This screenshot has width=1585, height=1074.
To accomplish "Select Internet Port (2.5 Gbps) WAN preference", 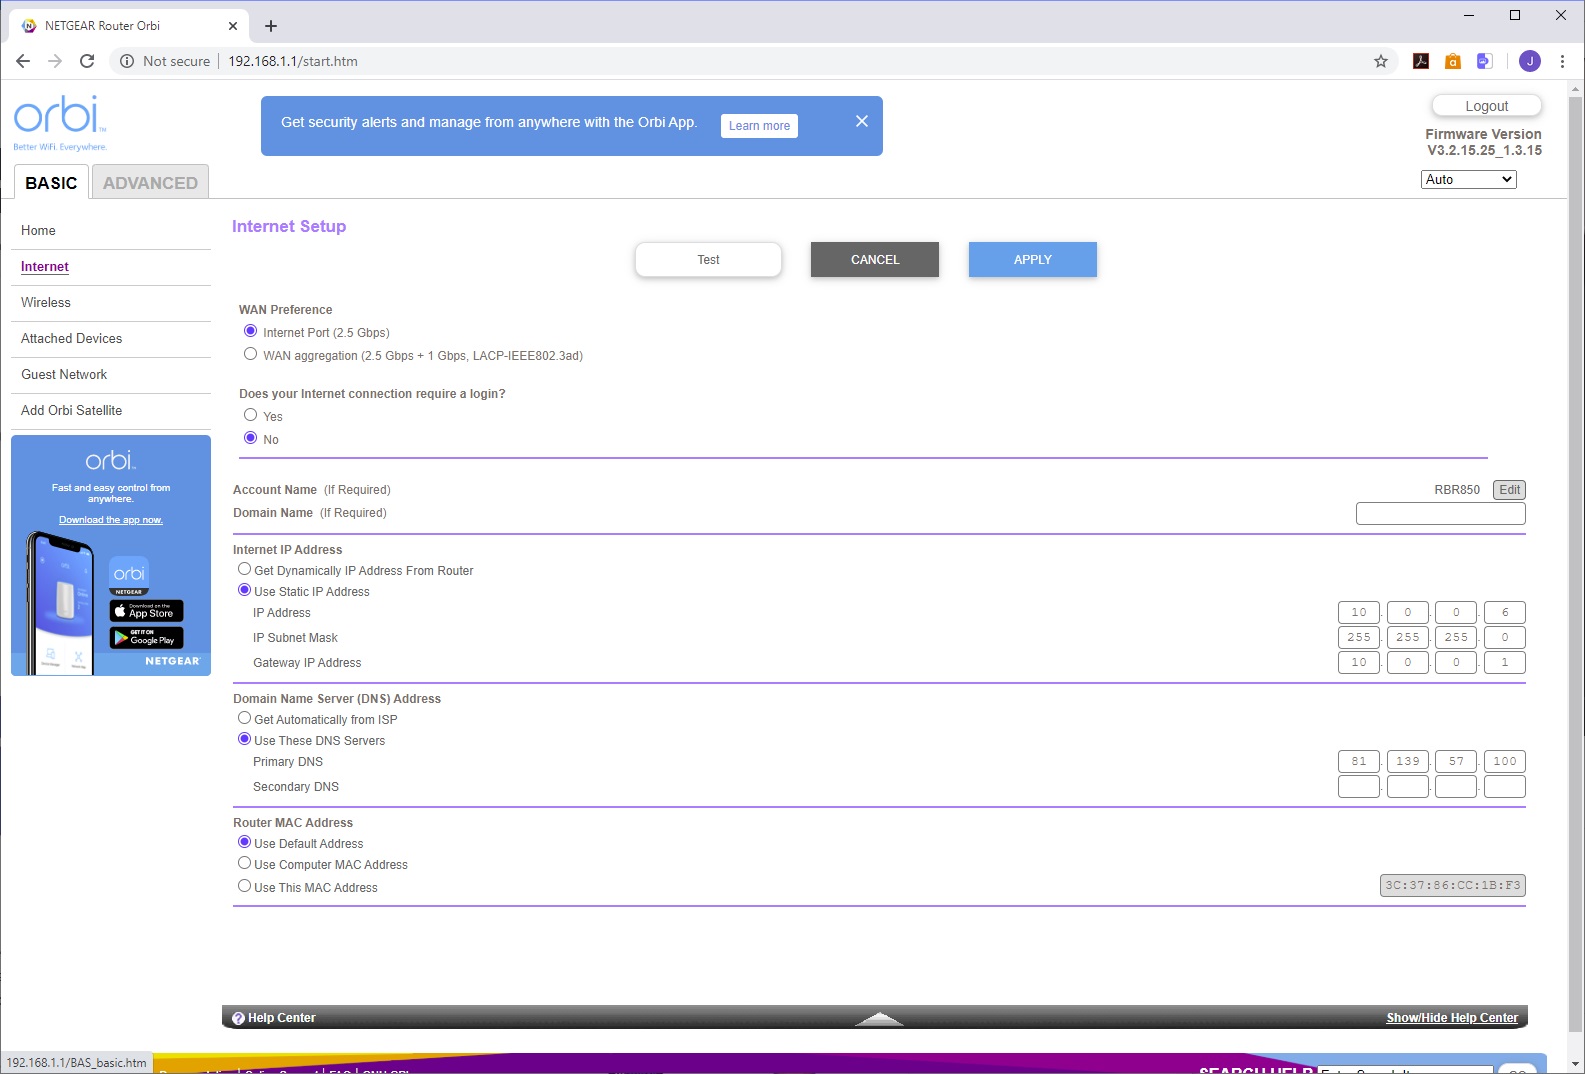I will (251, 331).
